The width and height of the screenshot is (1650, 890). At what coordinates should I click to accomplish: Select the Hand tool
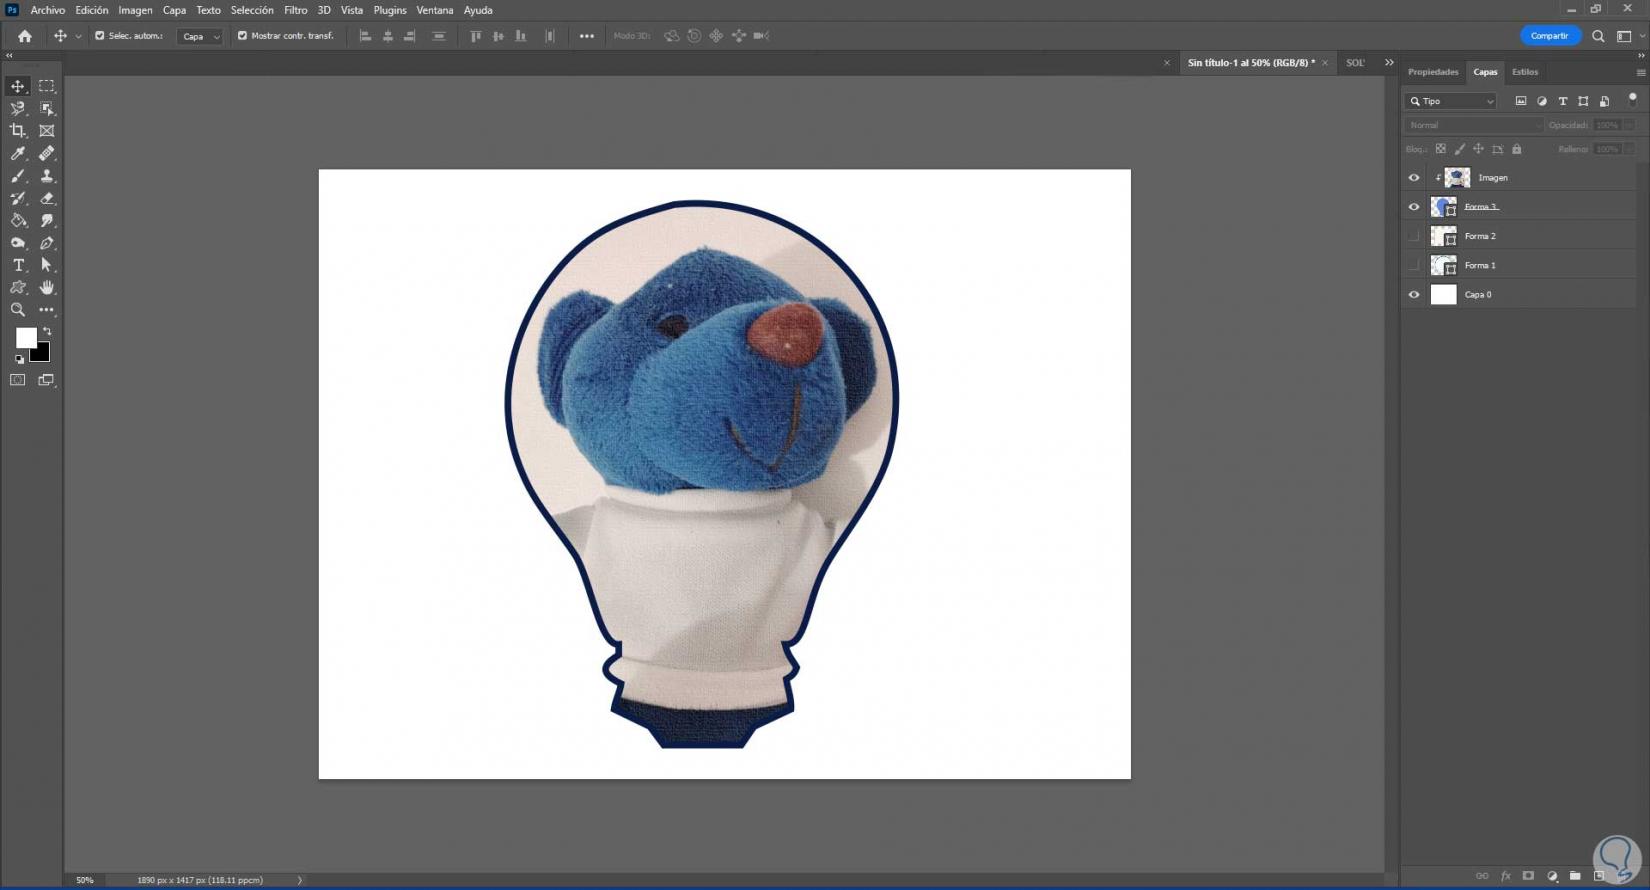coord(47,288)
